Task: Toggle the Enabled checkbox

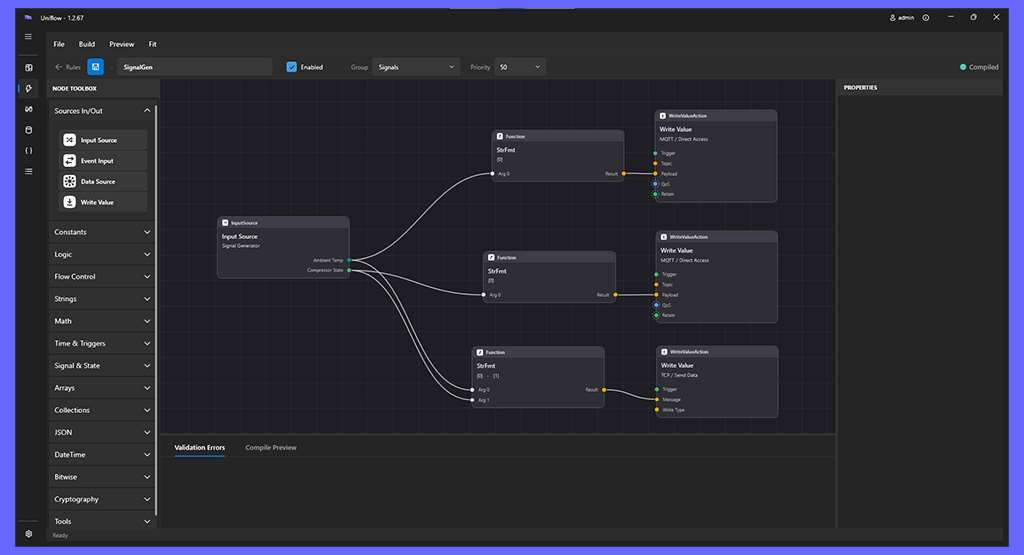Action: [291, 67]
